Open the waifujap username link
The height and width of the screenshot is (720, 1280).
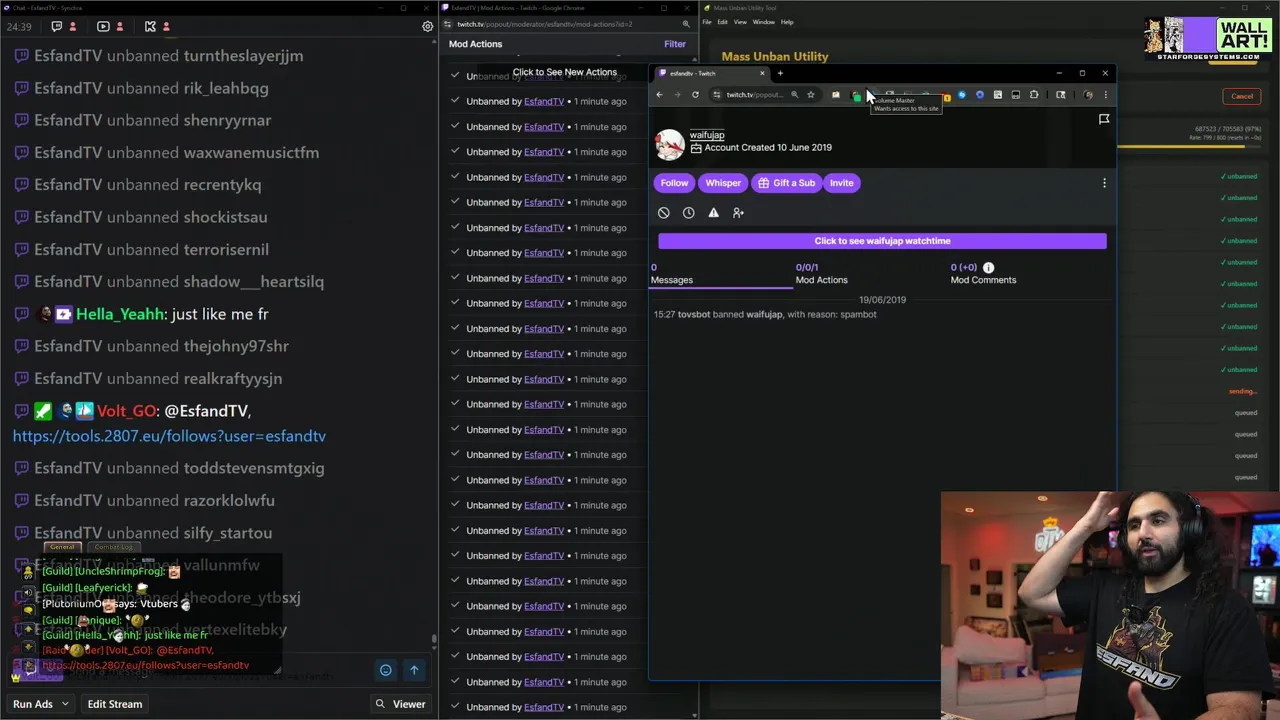pos(707,135)
